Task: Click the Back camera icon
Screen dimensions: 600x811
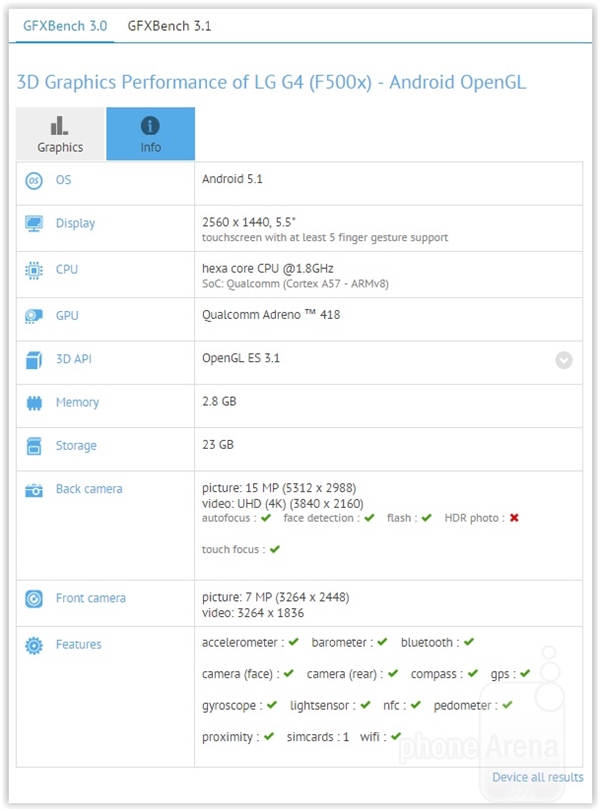Action: point(34,490)
